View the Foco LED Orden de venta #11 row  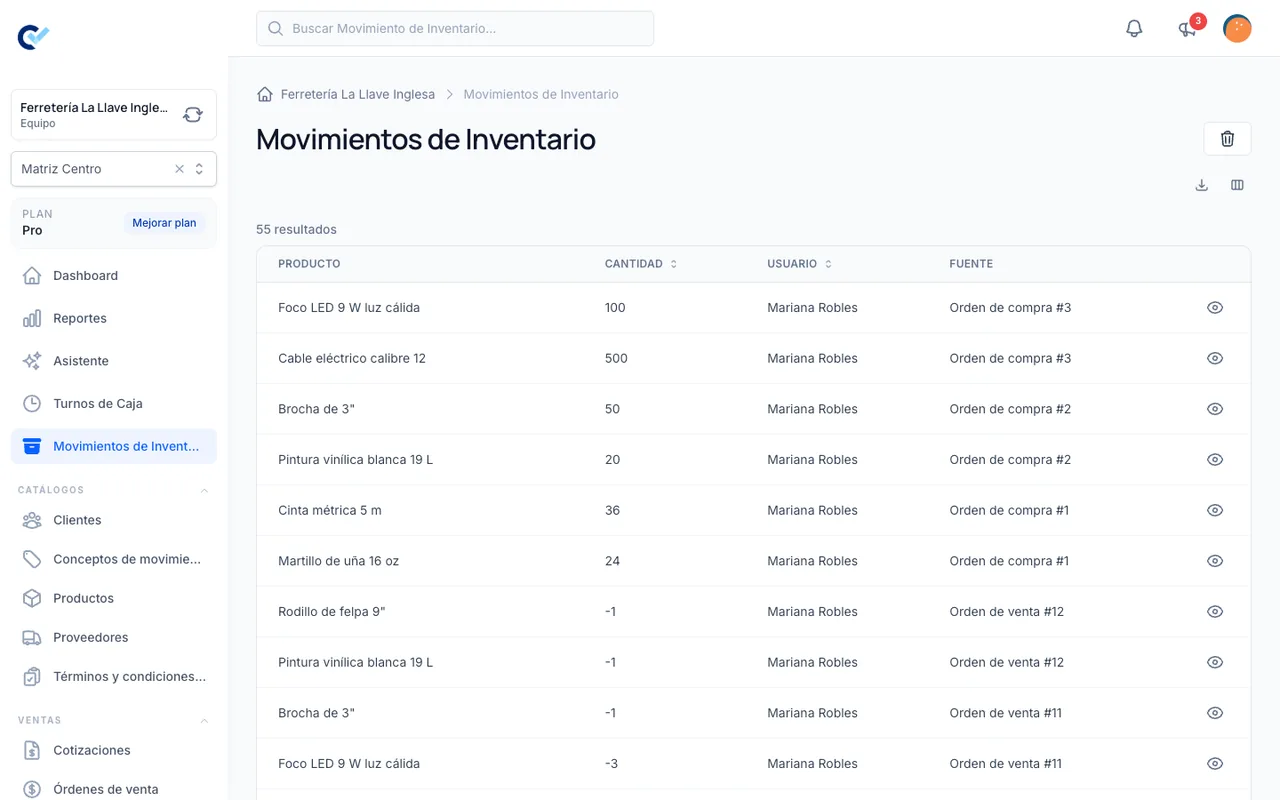click(x=1215, y=763)
